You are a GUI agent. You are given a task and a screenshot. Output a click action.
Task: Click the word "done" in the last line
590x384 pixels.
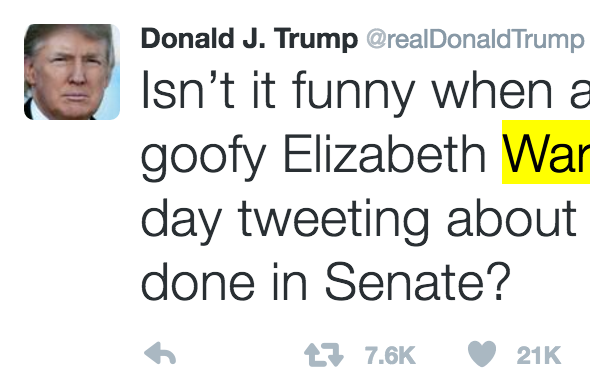[198, 281]
